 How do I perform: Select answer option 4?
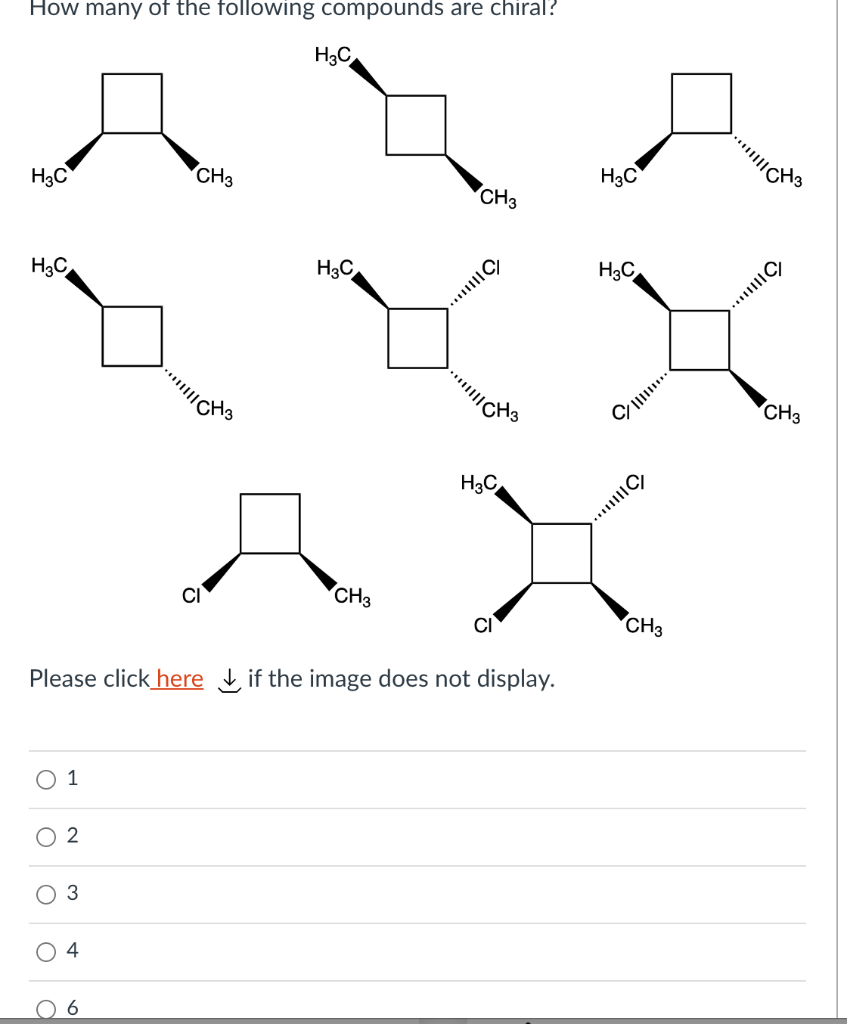(44, 951)
